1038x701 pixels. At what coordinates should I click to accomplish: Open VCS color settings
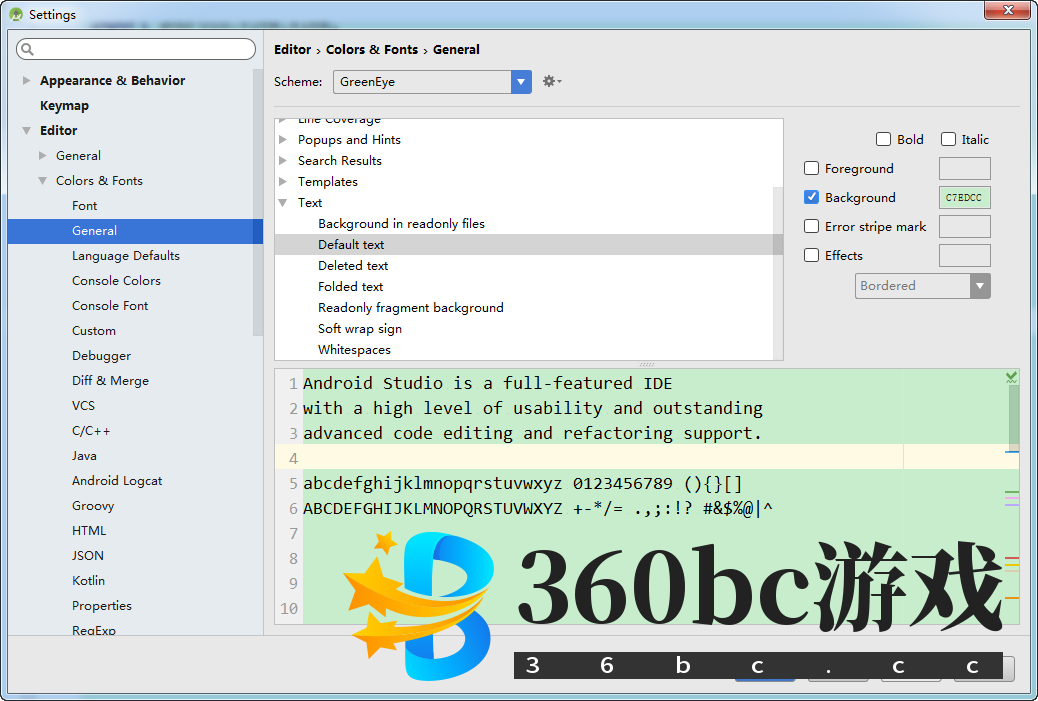coord(83,406)
